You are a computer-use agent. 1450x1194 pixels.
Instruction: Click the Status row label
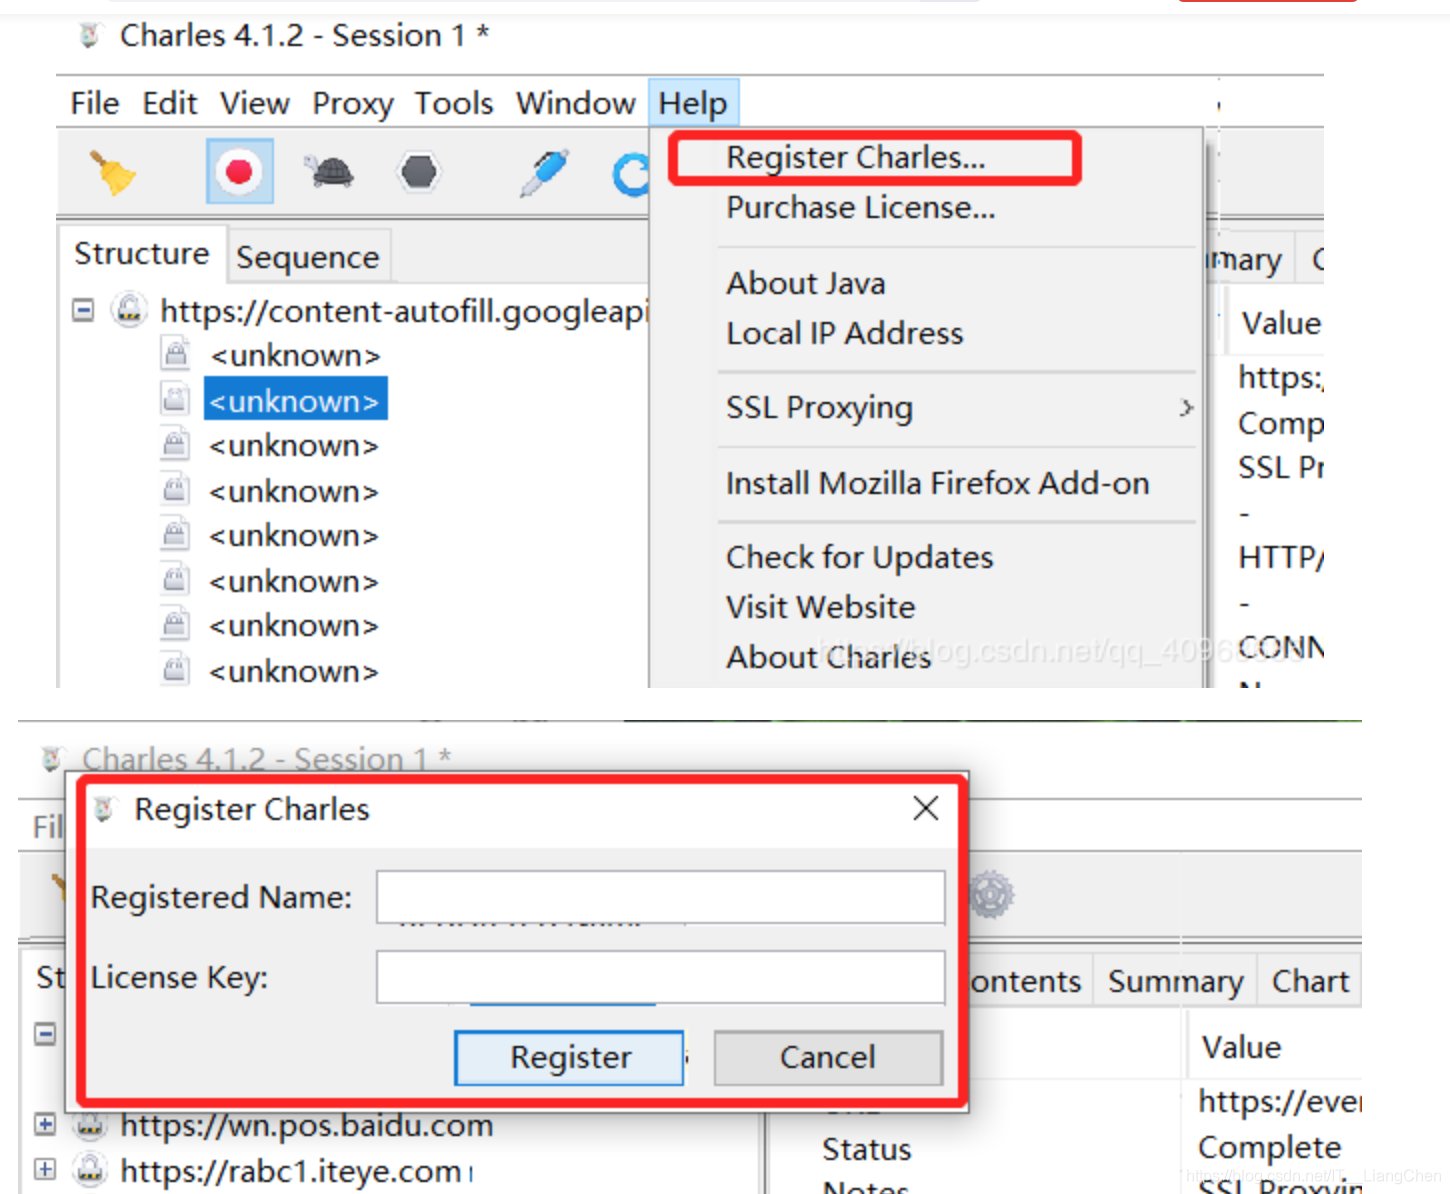(867, 1150)
